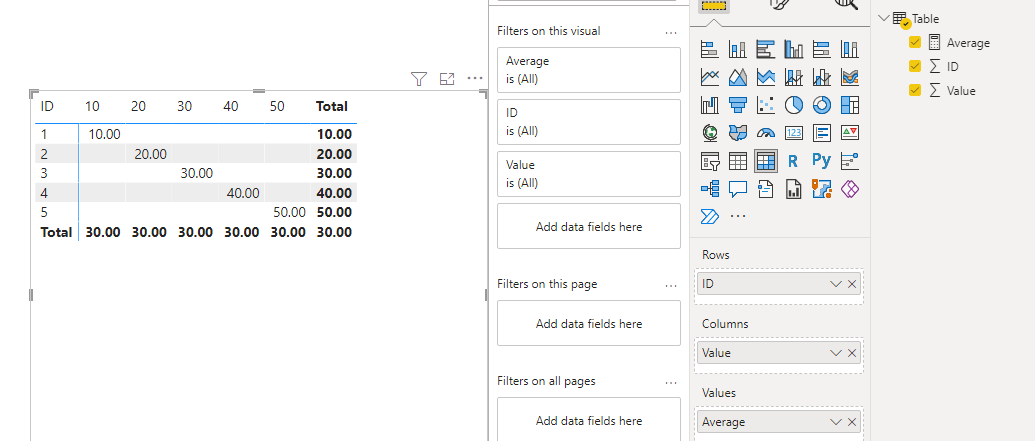Open the Format paintbrush tab
The width and height of the screenshot is (1035, 441).
point(779,5)
